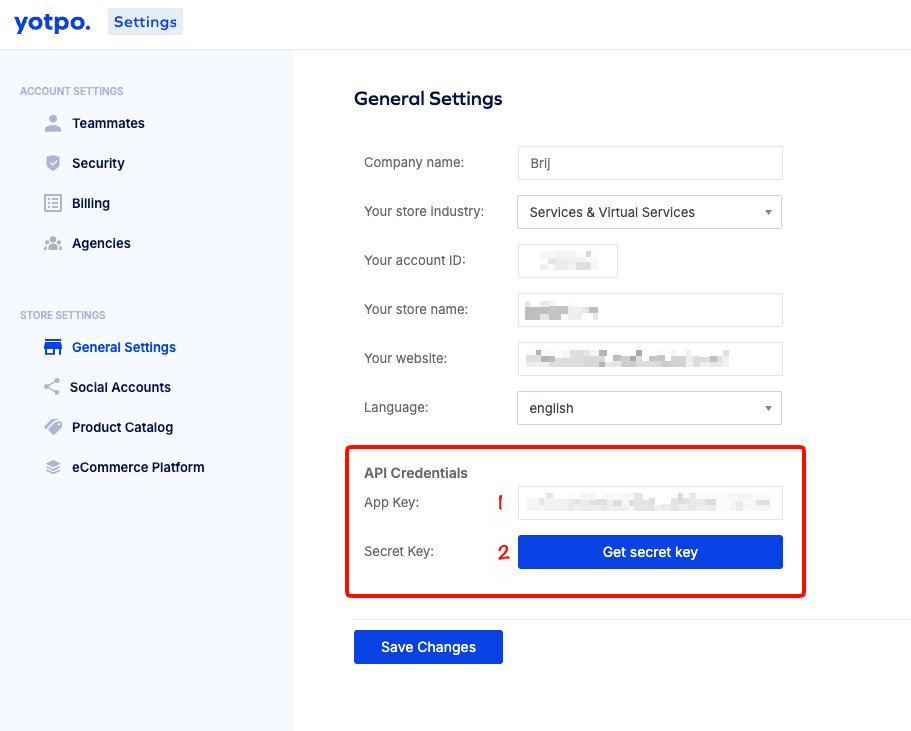This screenshot has width=911, height=731.
Task: Click the 'Your store industry:' label
Action: [x=424, y=212]
